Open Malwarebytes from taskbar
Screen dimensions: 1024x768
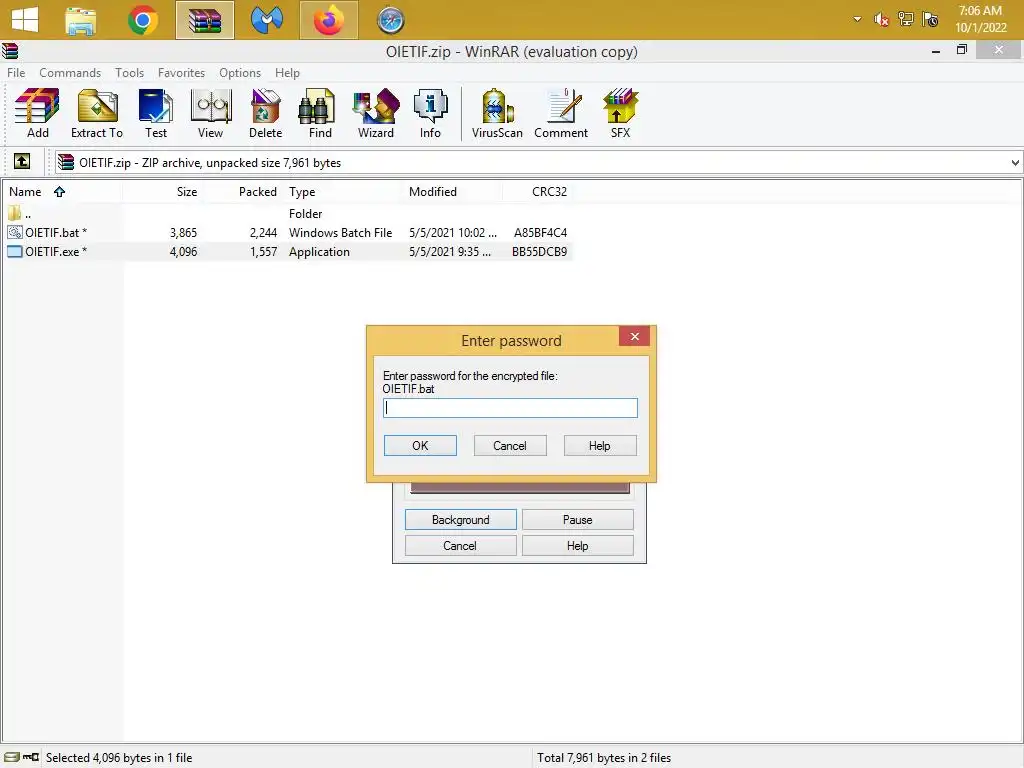click(x=266, y=20)
